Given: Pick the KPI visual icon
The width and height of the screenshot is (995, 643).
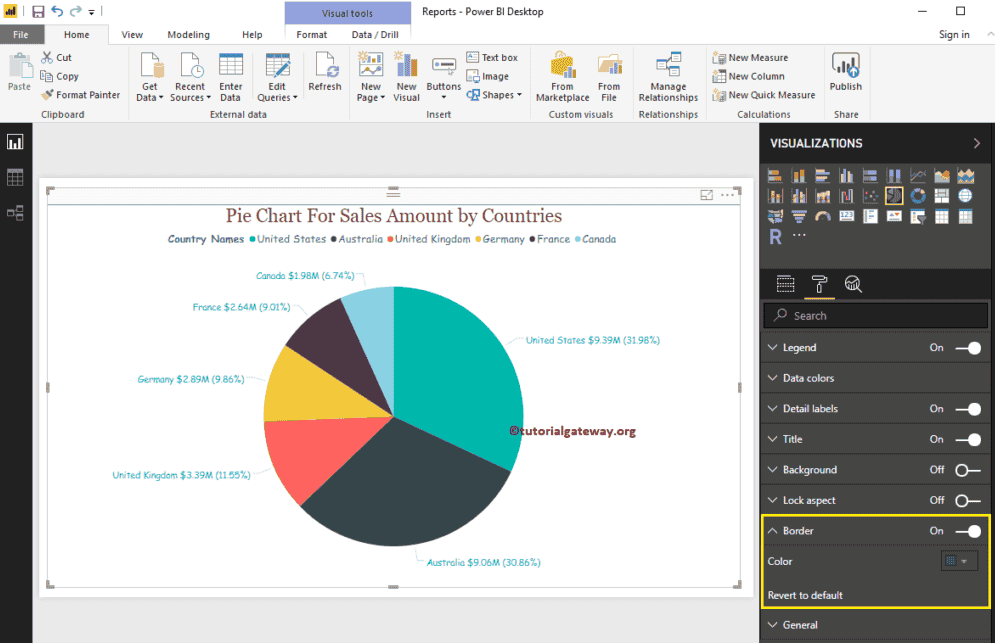Looking at the screenshot, I should click(x=894, y=216).
